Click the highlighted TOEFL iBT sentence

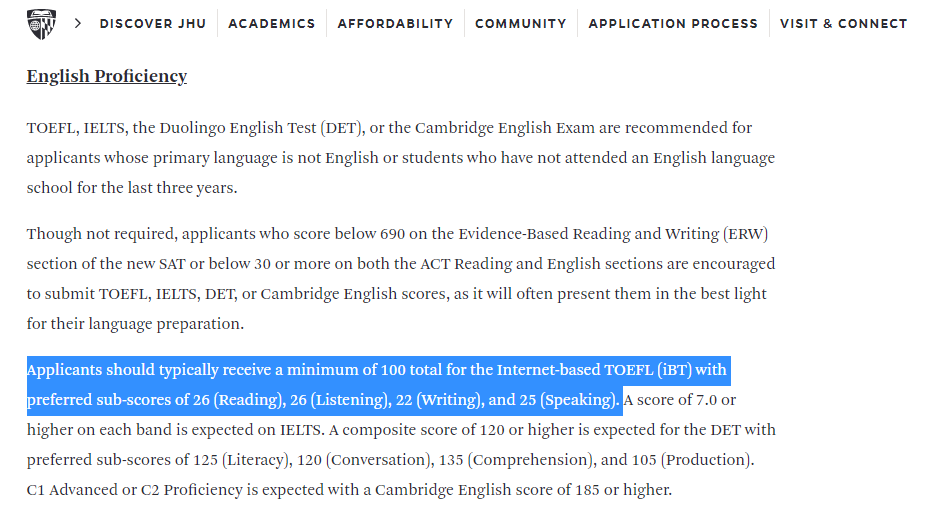[378, 385]
